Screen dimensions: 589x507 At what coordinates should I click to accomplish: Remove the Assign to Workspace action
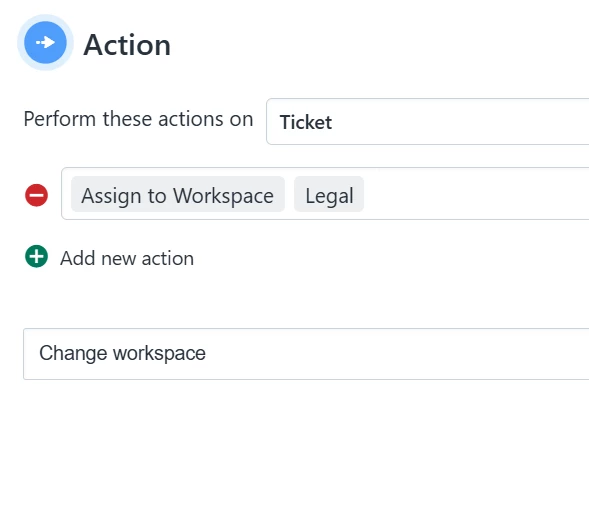(36, 195)
